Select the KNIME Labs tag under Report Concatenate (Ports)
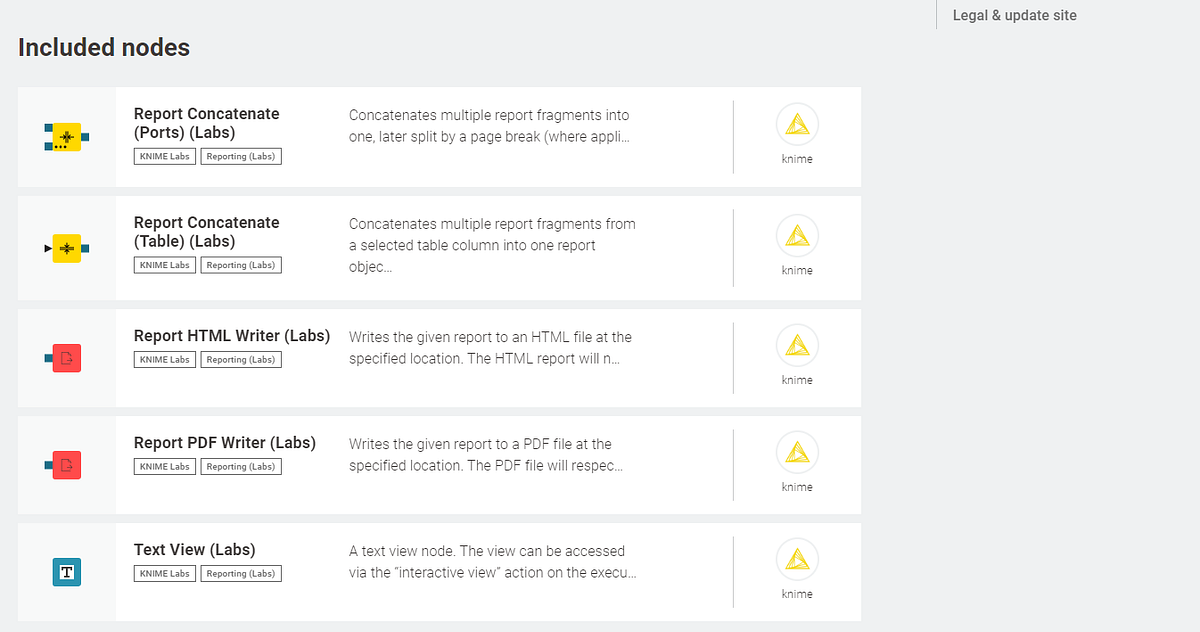This screenshot has height=632, width=1200. [x=164, y=156]
